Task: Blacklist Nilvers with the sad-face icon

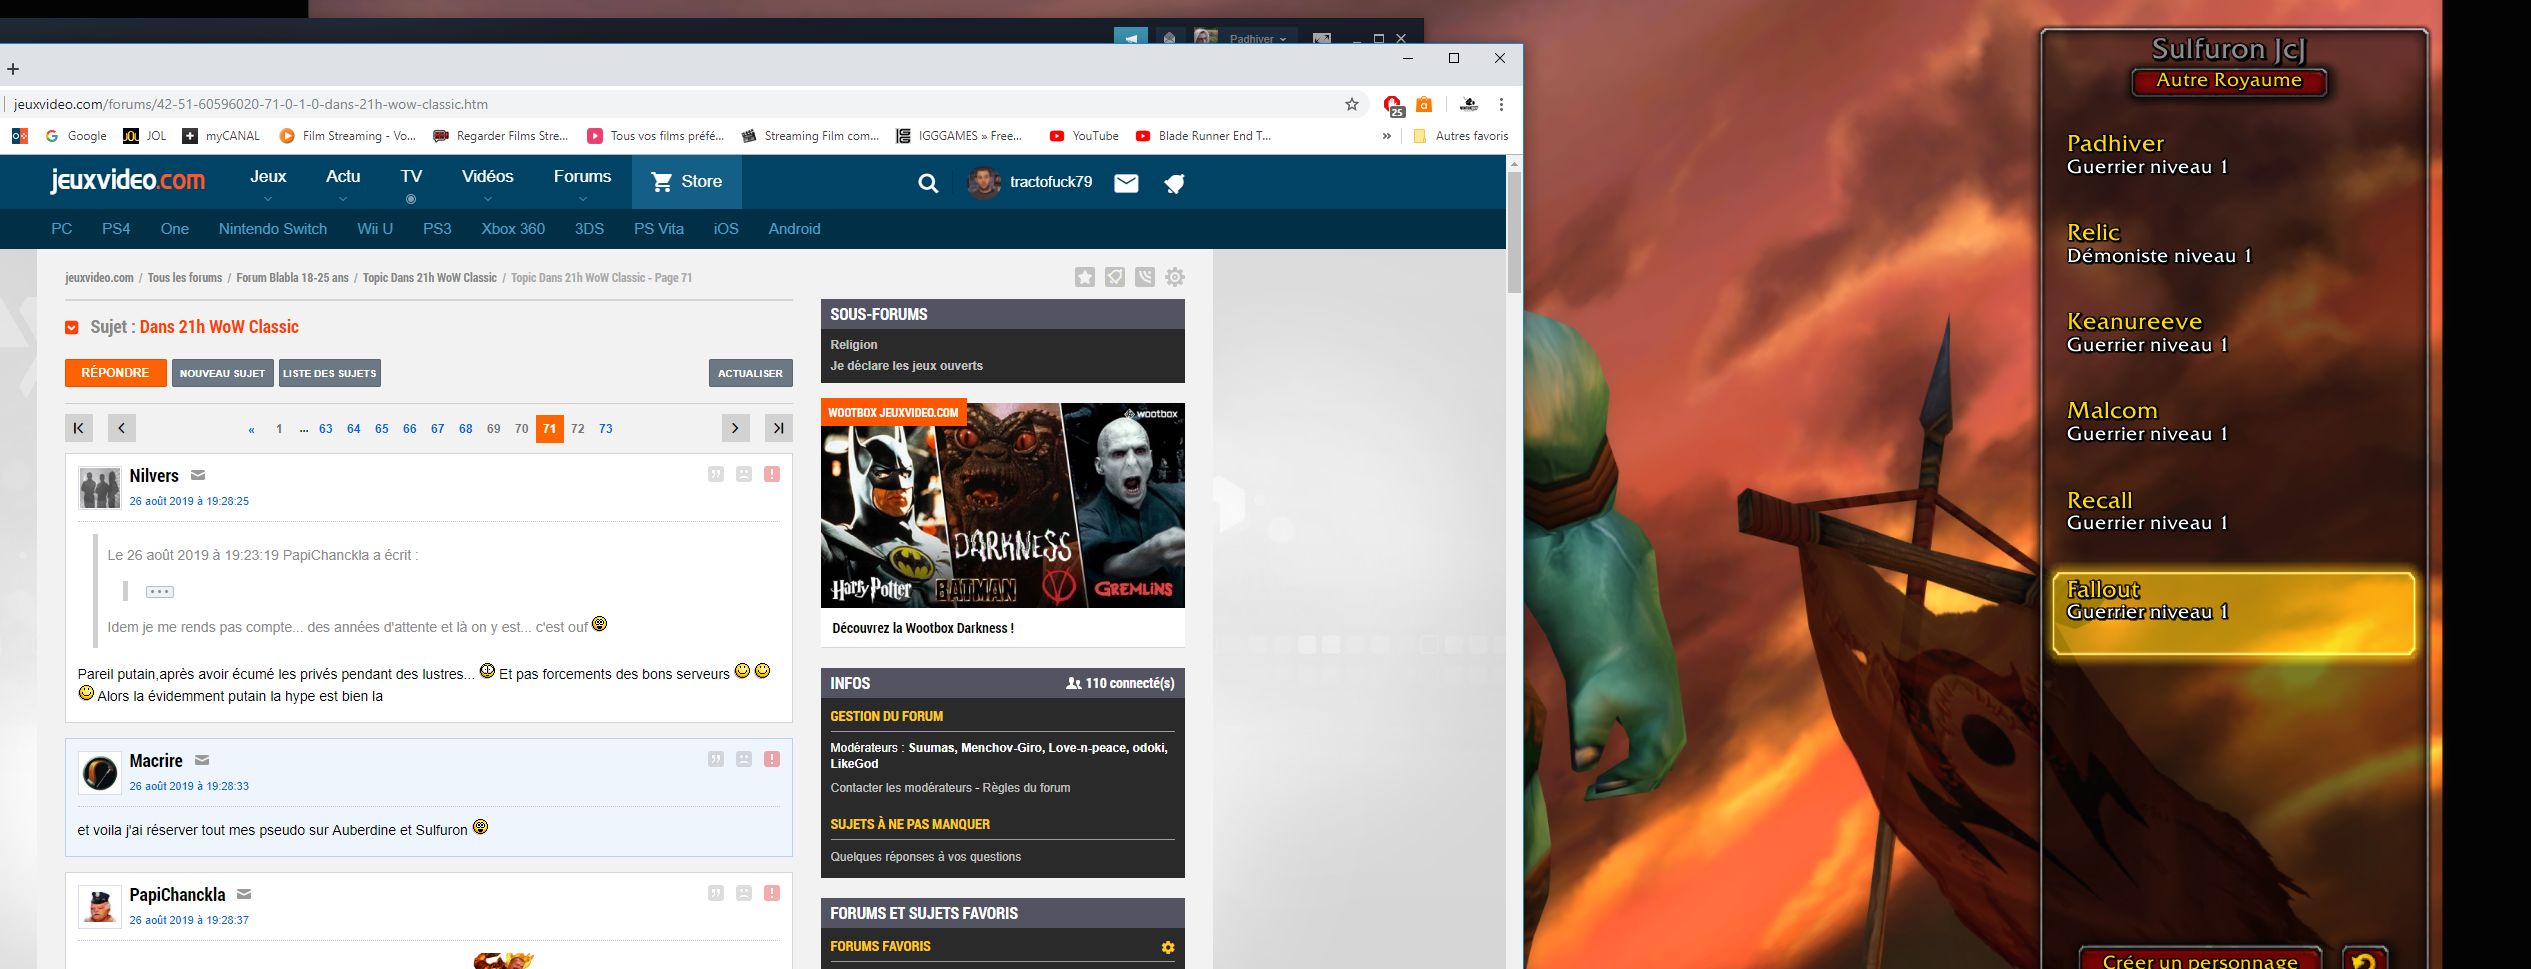Action: (x=744, y=474)
